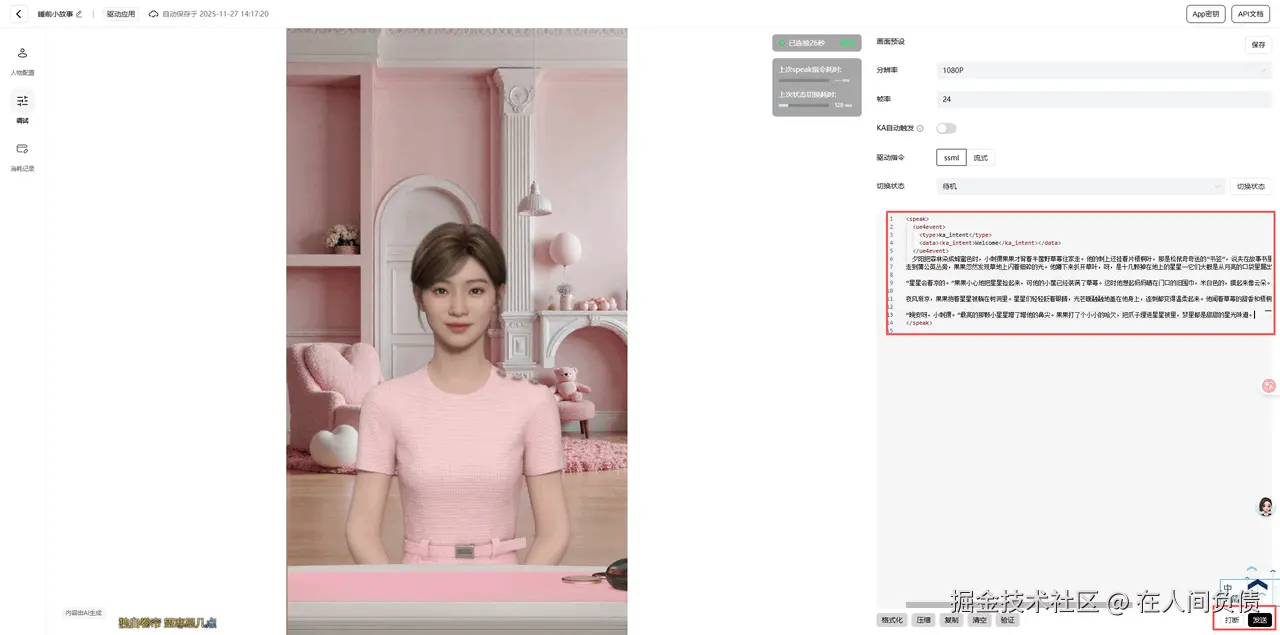
Task: Open the 人物配置 sidebar section
Action: click(22, 60)
